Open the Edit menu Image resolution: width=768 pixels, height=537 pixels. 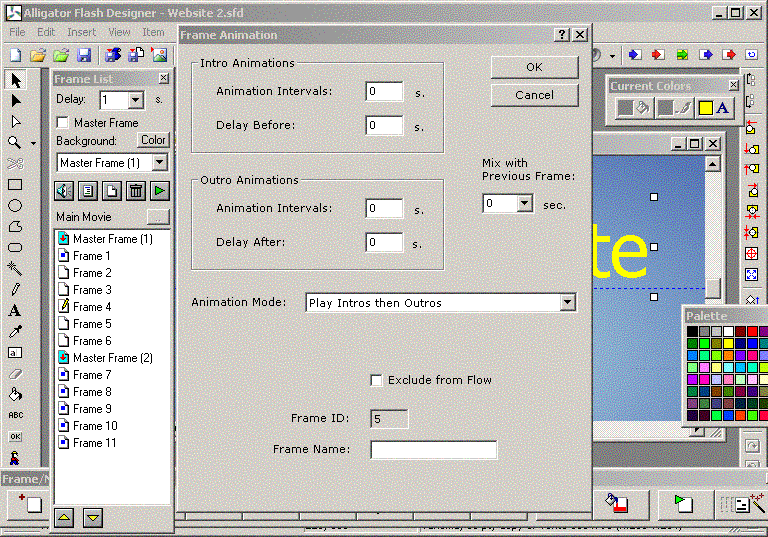[x=46, y=32]
